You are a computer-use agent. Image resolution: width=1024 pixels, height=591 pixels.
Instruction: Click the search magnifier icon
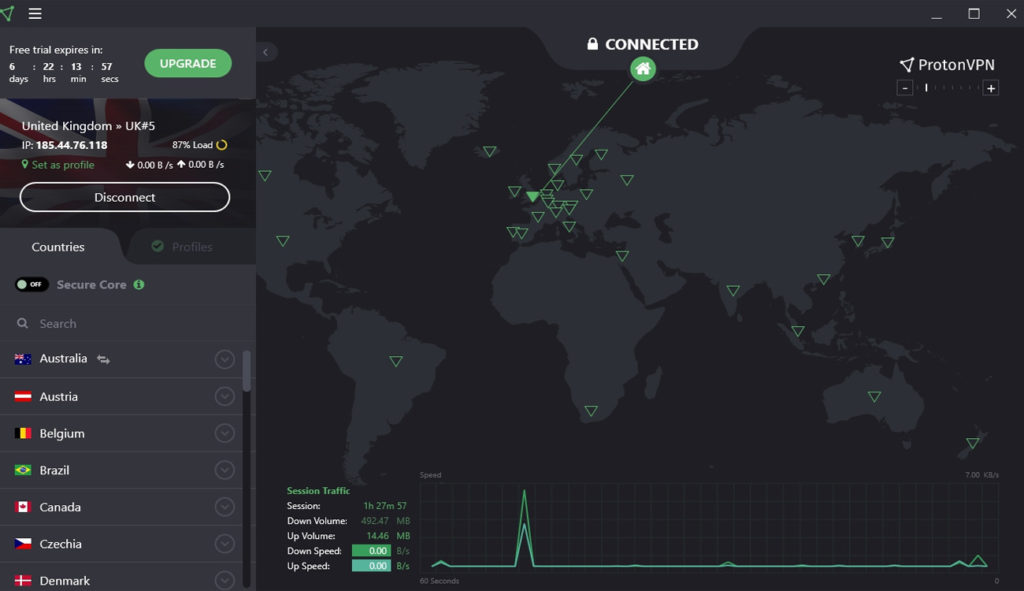pos(23,323)
